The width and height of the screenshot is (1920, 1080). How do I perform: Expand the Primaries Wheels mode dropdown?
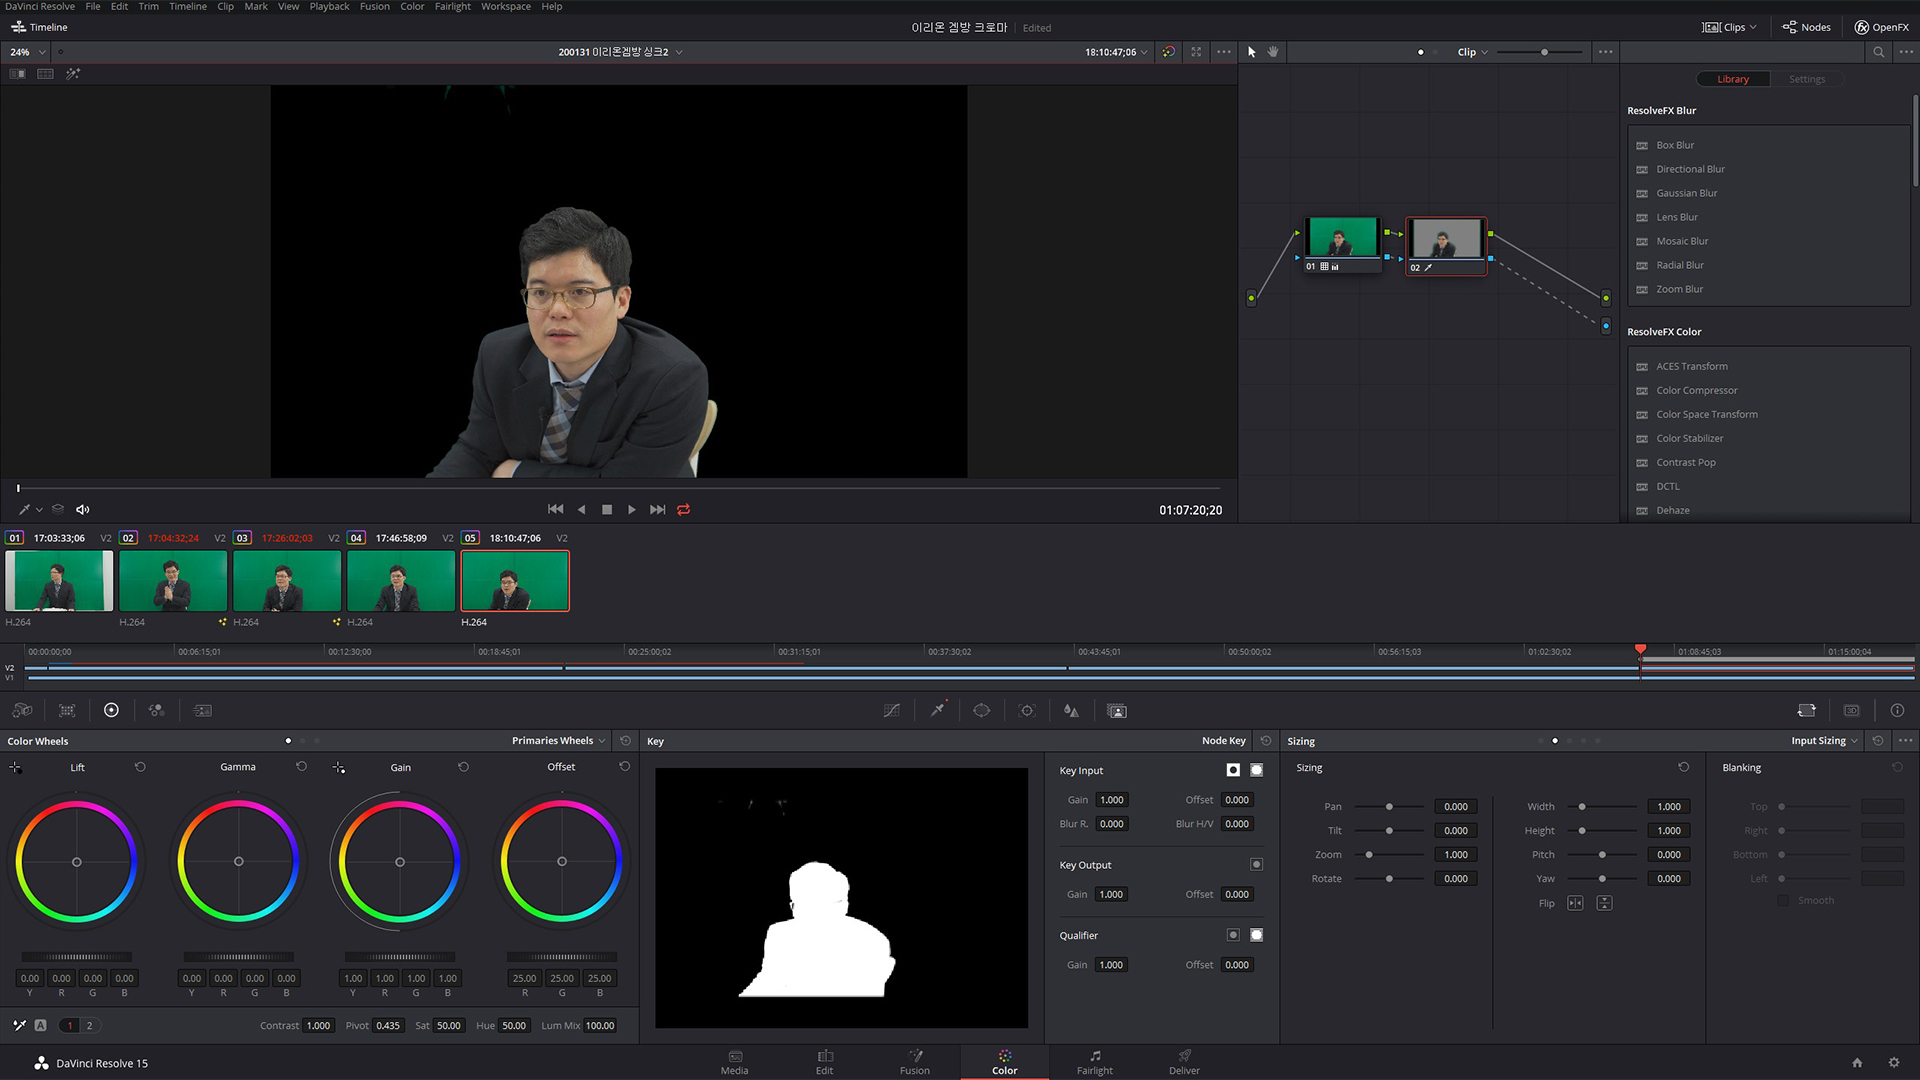point(558,741)
